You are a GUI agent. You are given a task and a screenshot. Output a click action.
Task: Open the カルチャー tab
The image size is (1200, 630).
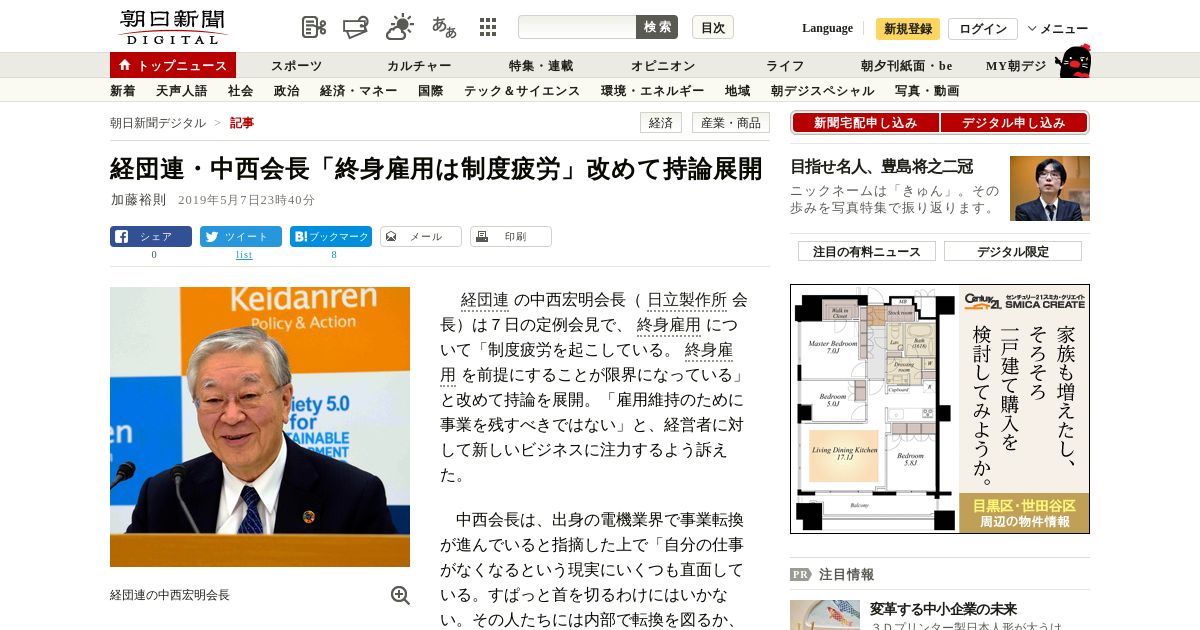(419, 66)
